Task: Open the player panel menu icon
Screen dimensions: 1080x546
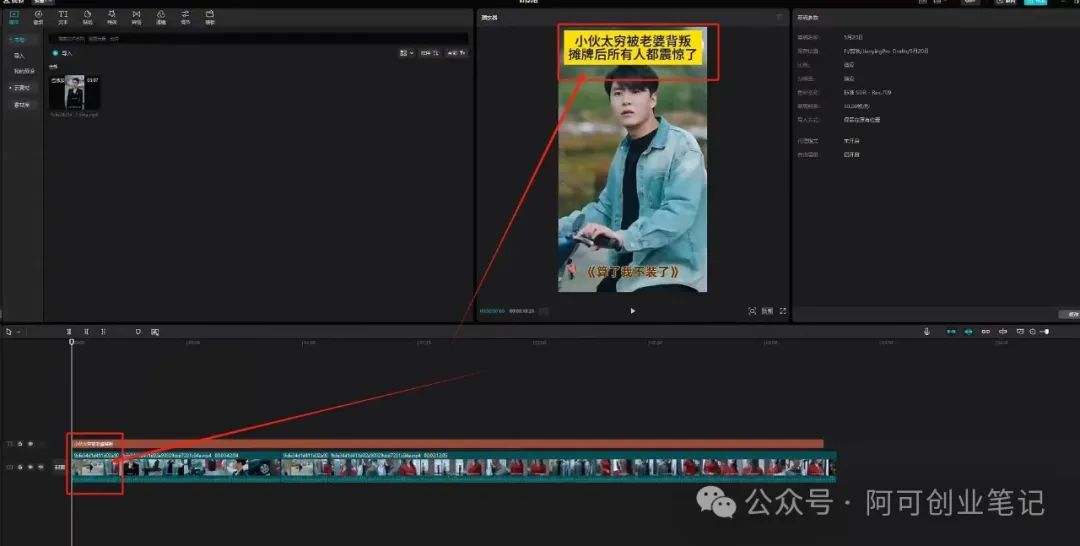Action: pyautogui.click(x=780, y=17)
